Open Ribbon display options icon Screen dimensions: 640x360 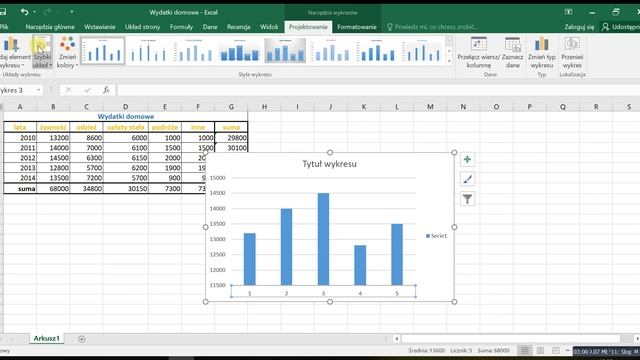pos(568,12)
